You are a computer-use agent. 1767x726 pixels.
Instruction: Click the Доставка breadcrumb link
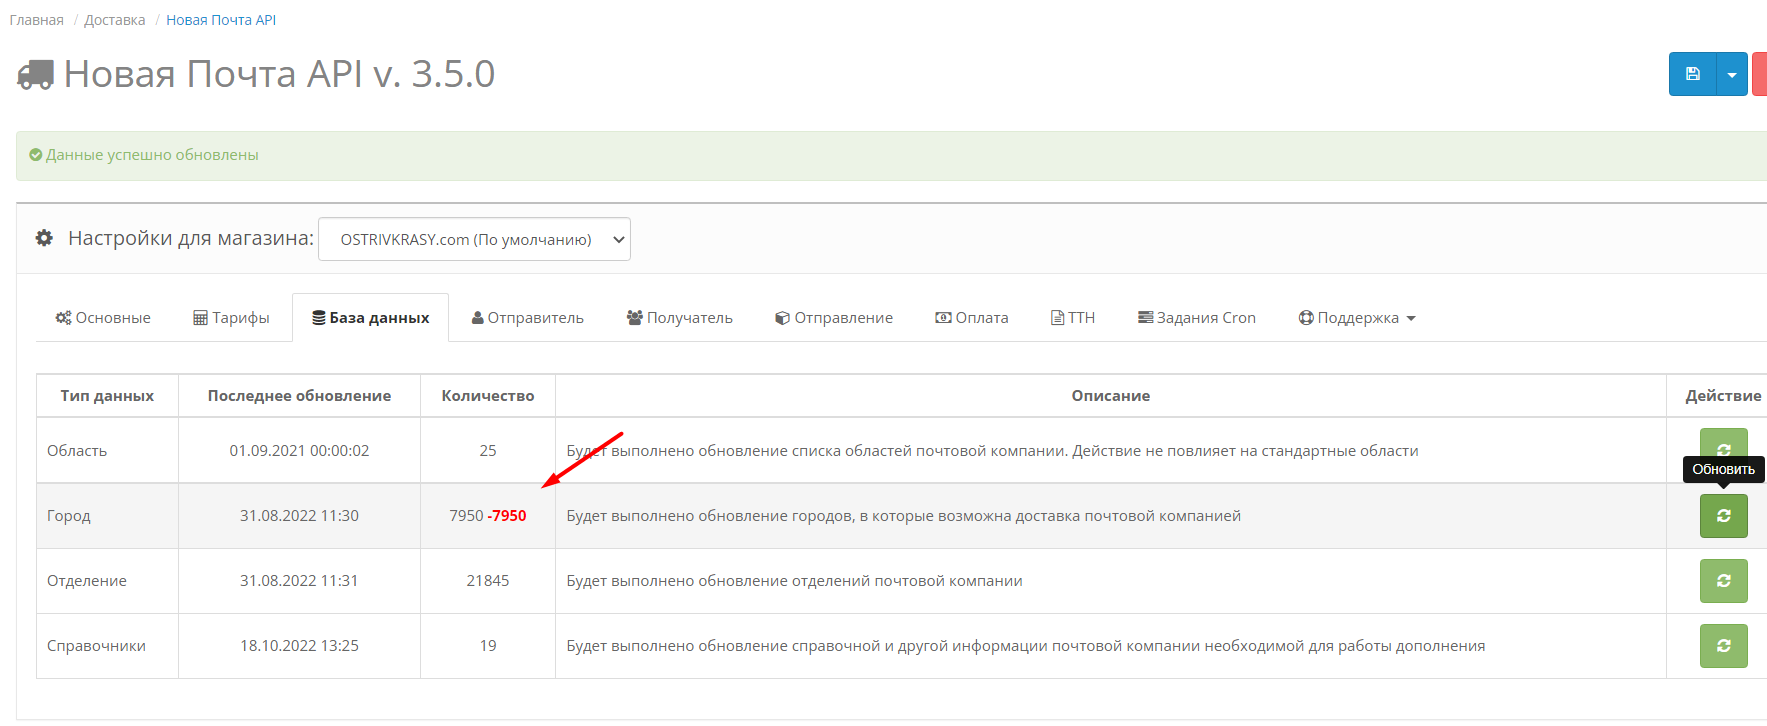coord(115,20)
